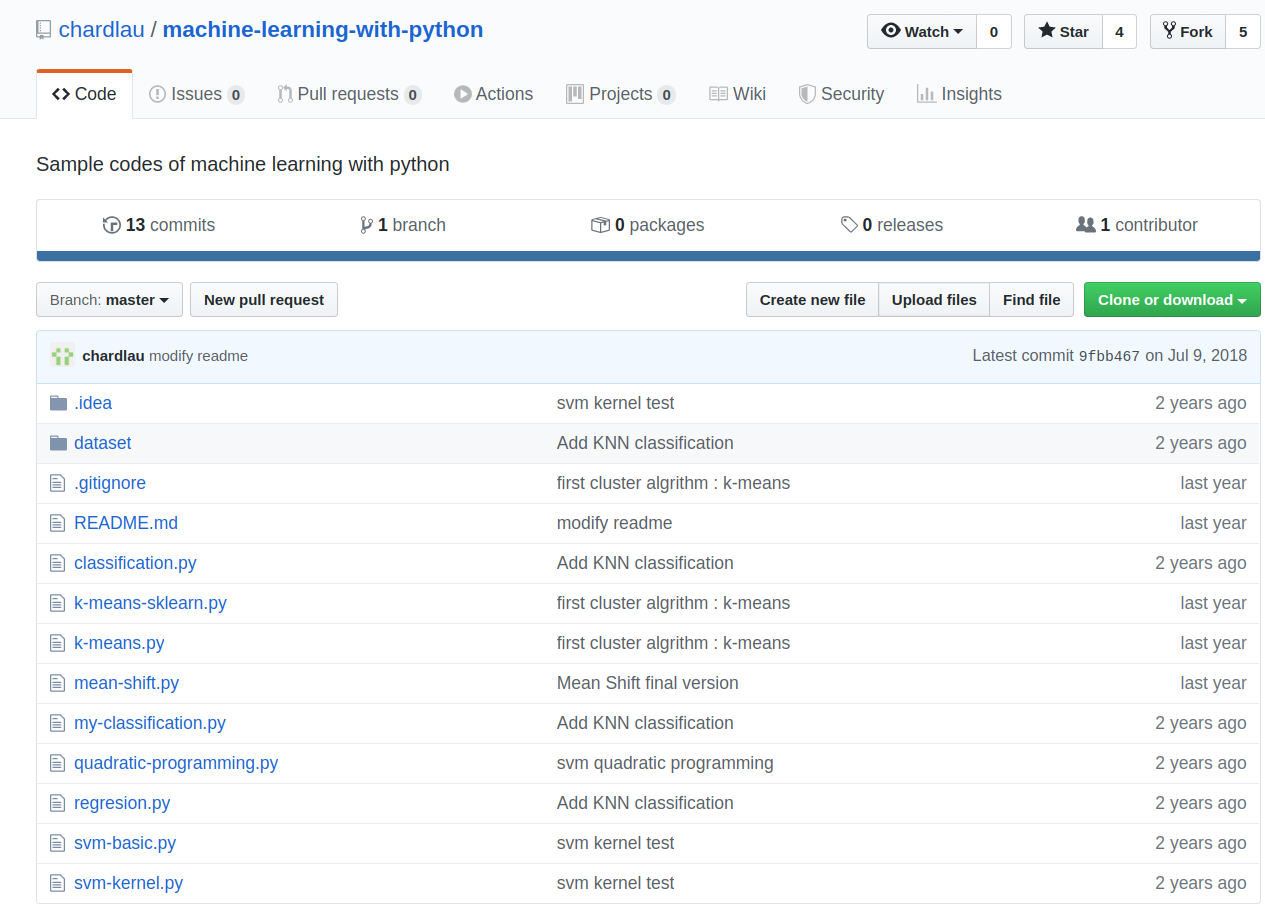
Task: Switch to the Issues tab
Action: (x=196, y=94)
